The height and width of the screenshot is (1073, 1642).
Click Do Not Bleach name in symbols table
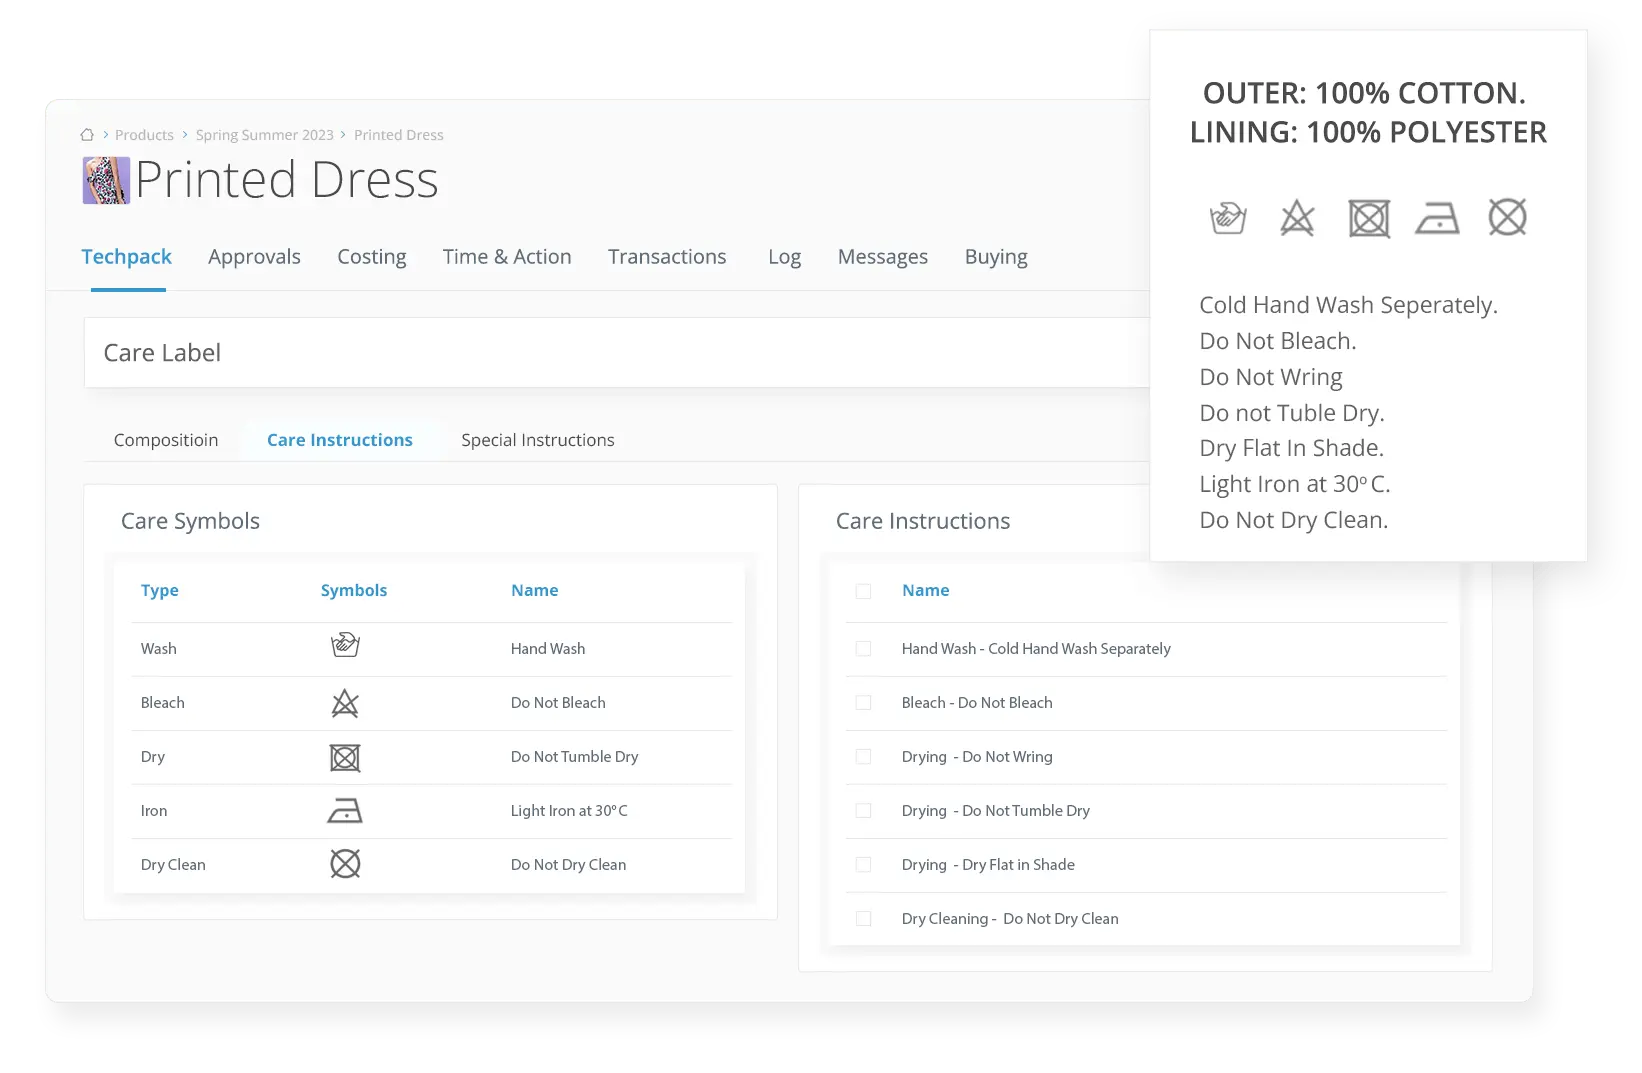tap(558, 703)
